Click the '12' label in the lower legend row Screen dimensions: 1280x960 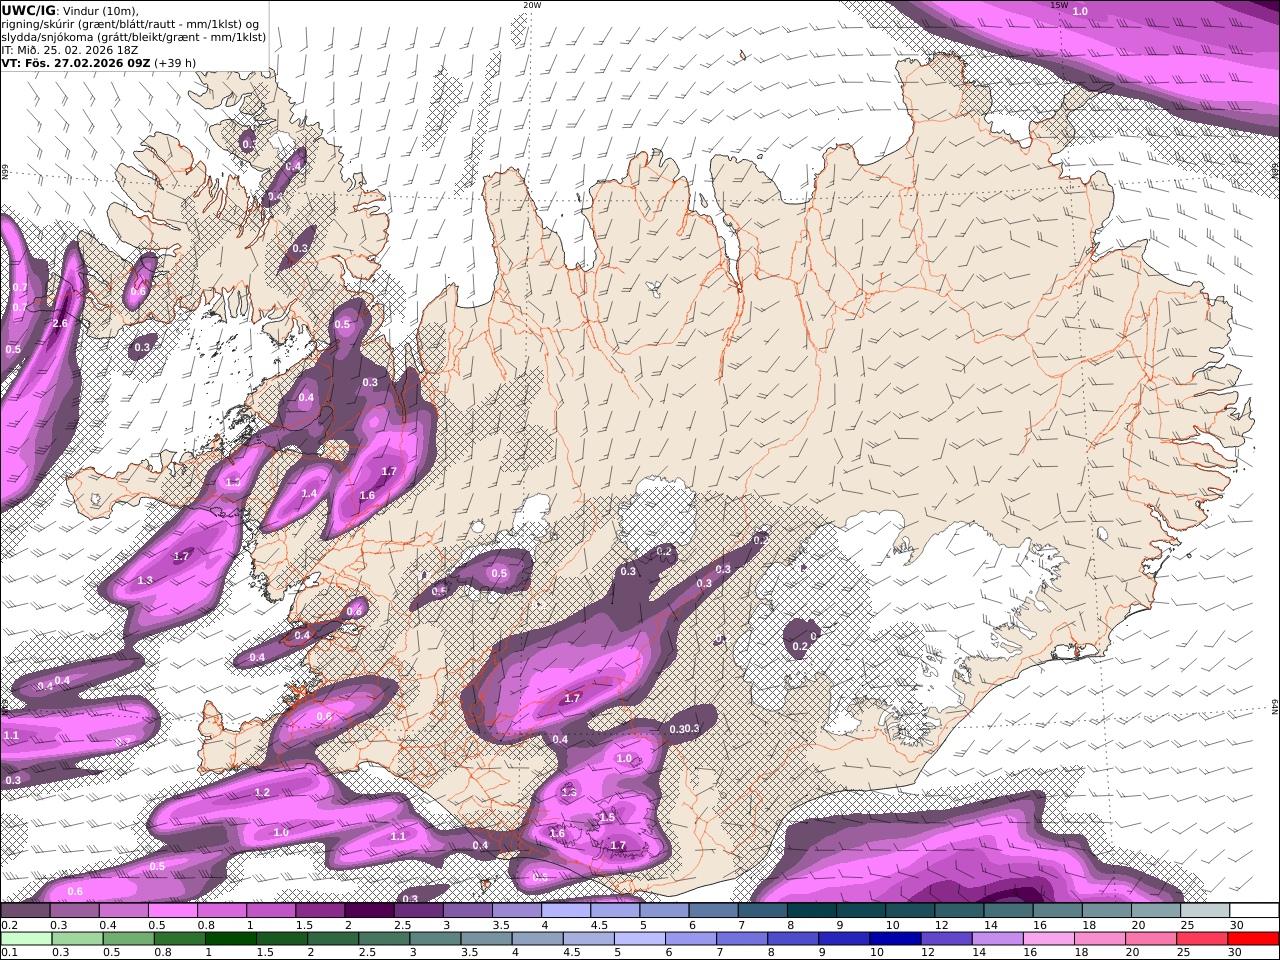pos(927,952)
